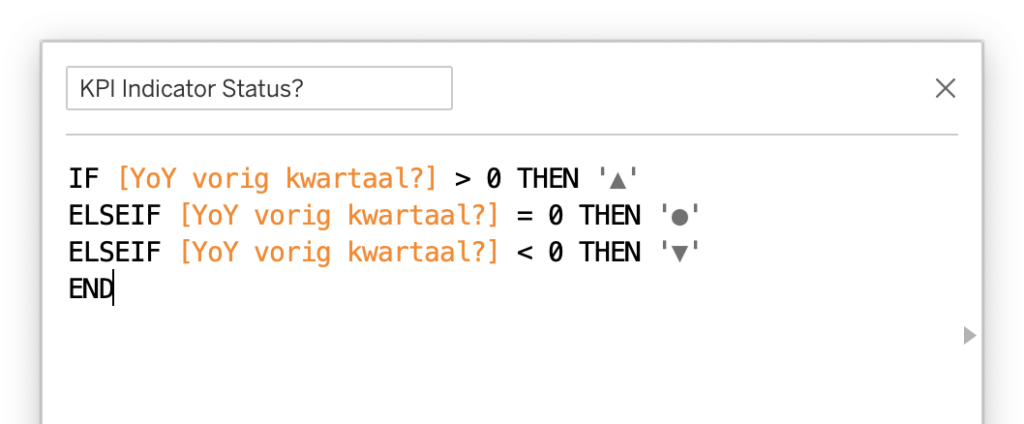This screenshot has width=1024, height=424.
Task: Click the circle symbol in formula
Action: 680,217
